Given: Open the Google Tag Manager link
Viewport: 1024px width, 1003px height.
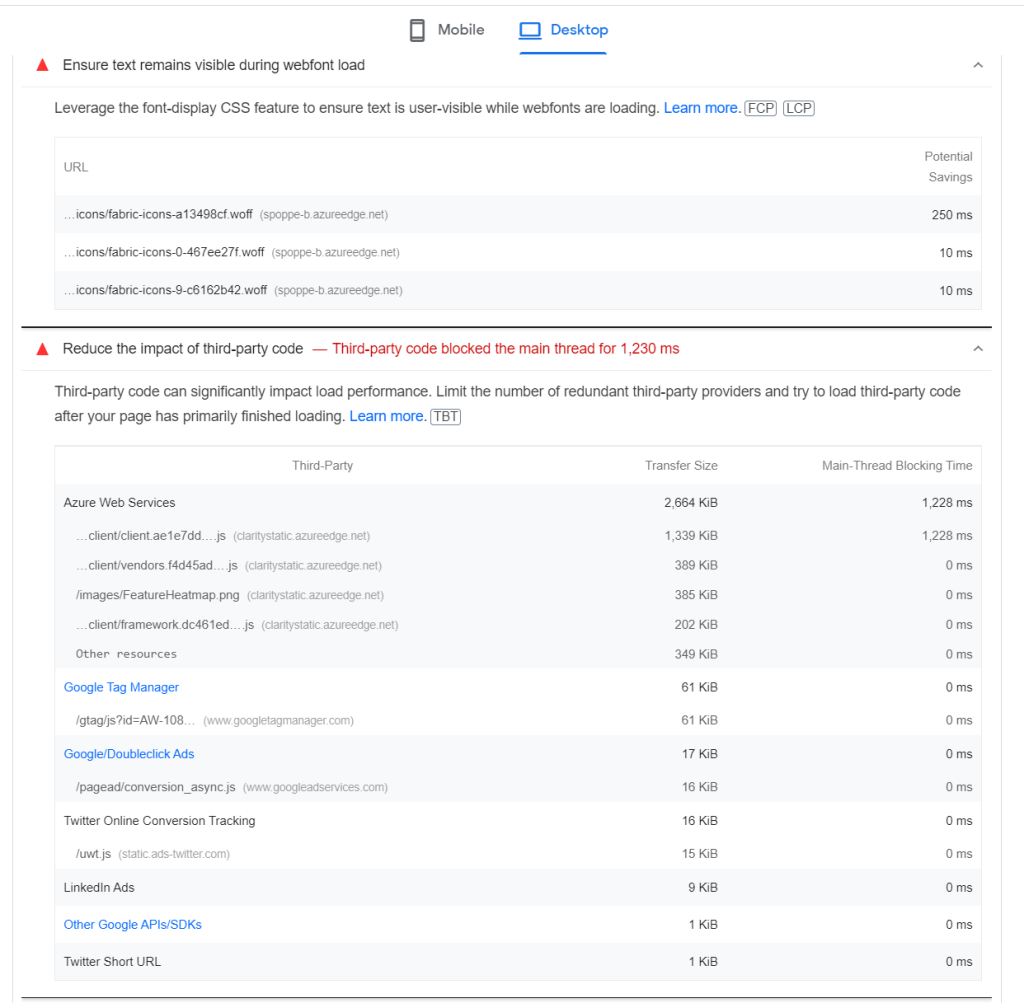Looking at the screenshot, I should (121, 687).
